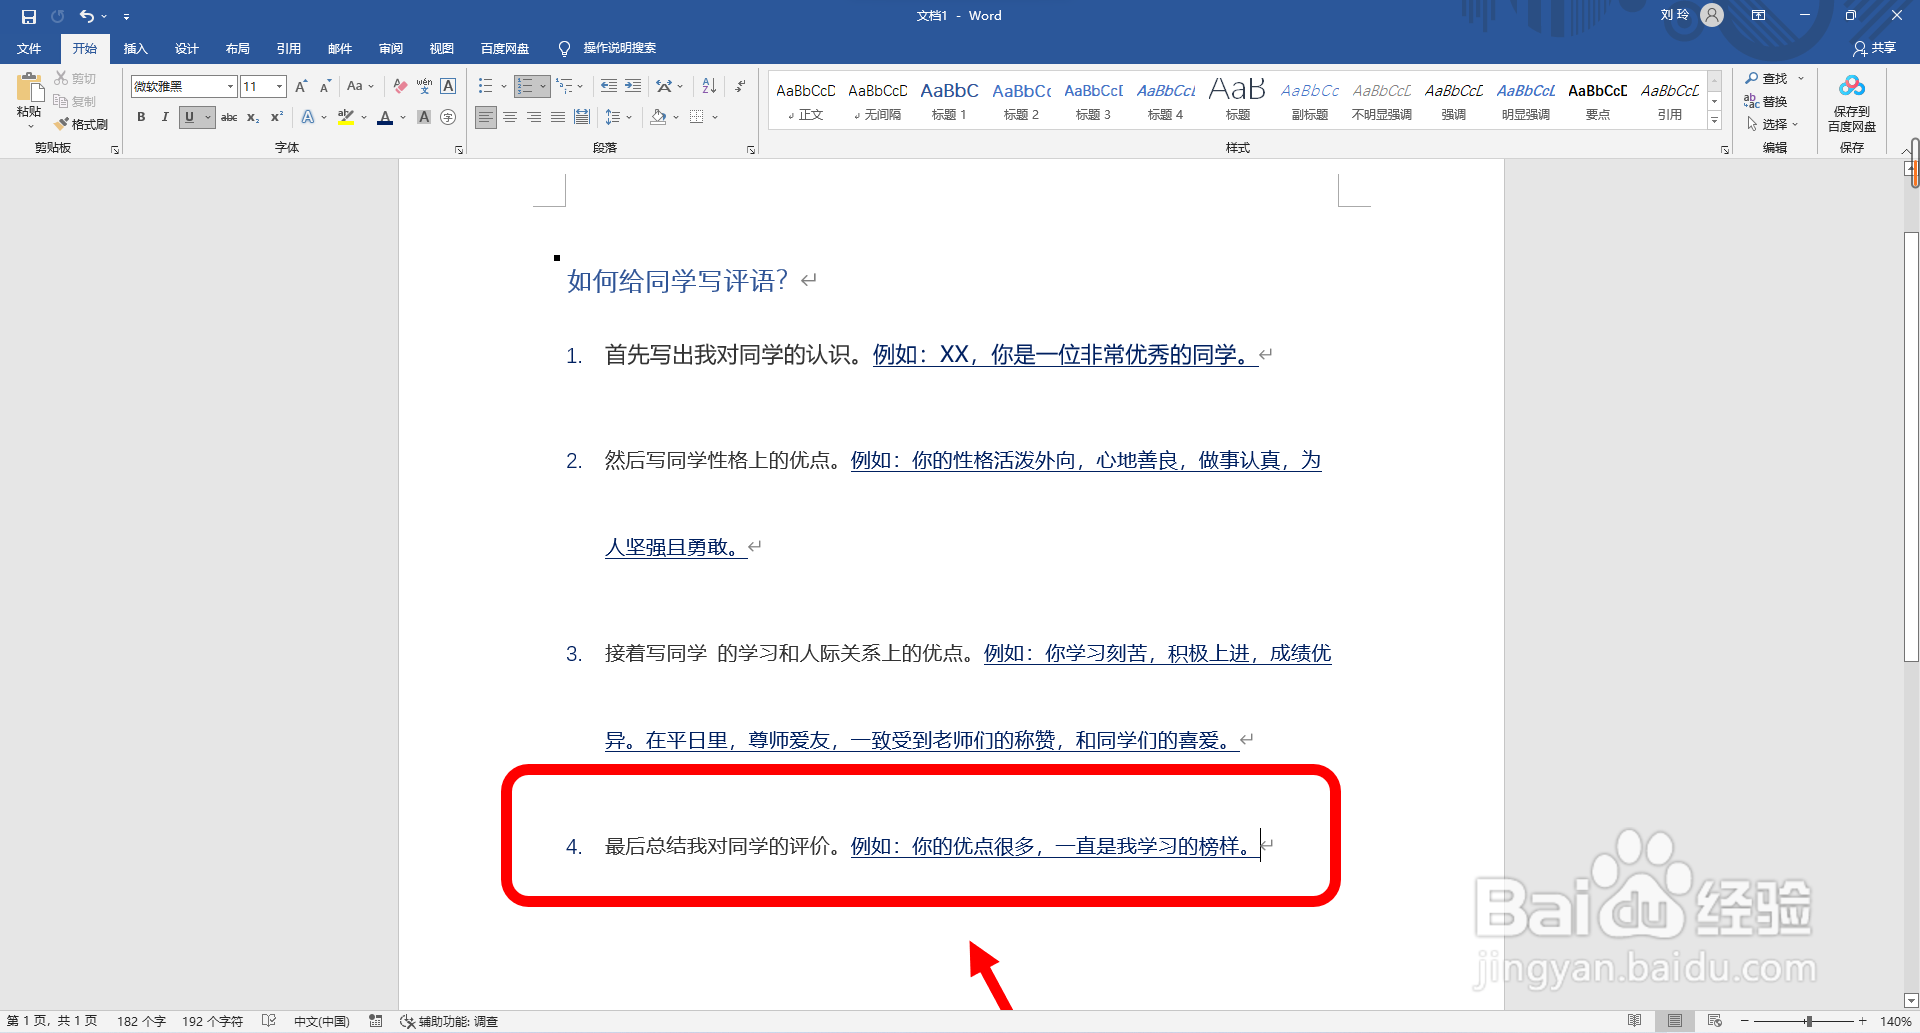Apply the Heading 2 (标题 2) style
1920x1033 pixels.
[x=1021, y=100]
